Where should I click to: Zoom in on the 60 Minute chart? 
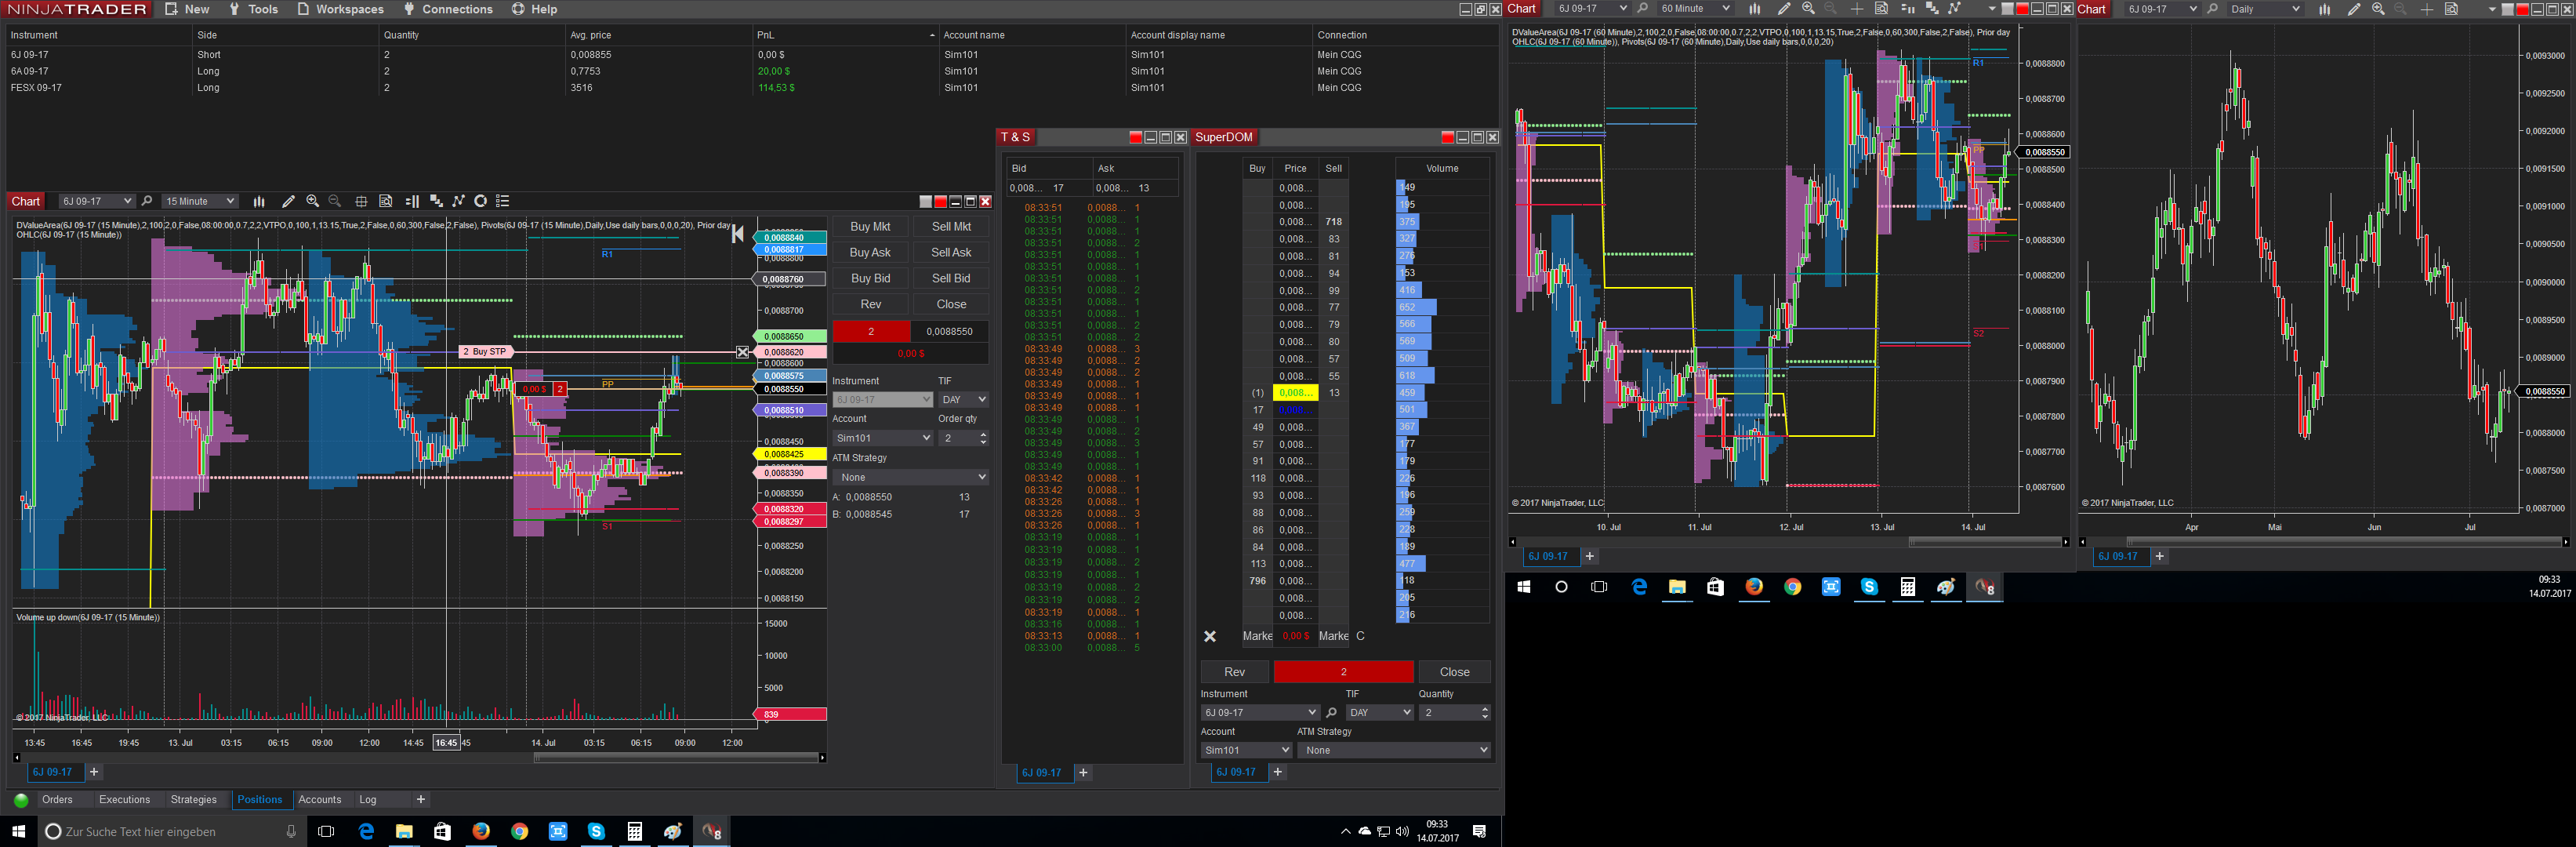click(x=1808, y=9)
